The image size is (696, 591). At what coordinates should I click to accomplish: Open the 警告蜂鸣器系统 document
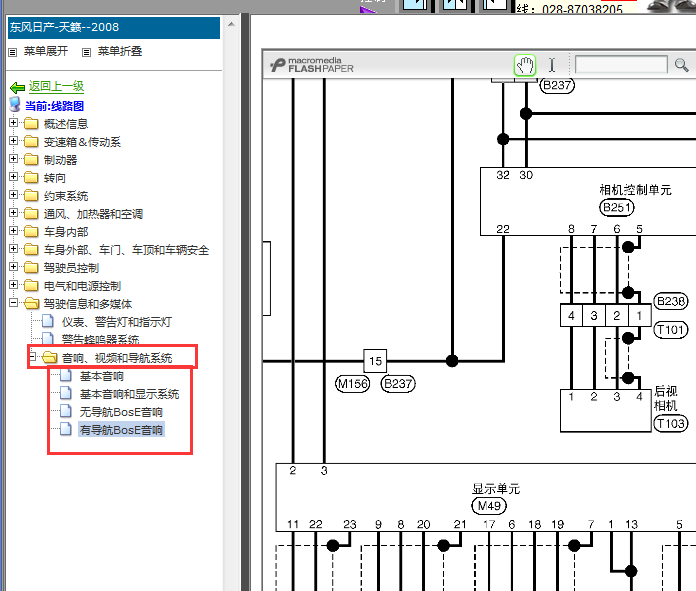point(100,340)
